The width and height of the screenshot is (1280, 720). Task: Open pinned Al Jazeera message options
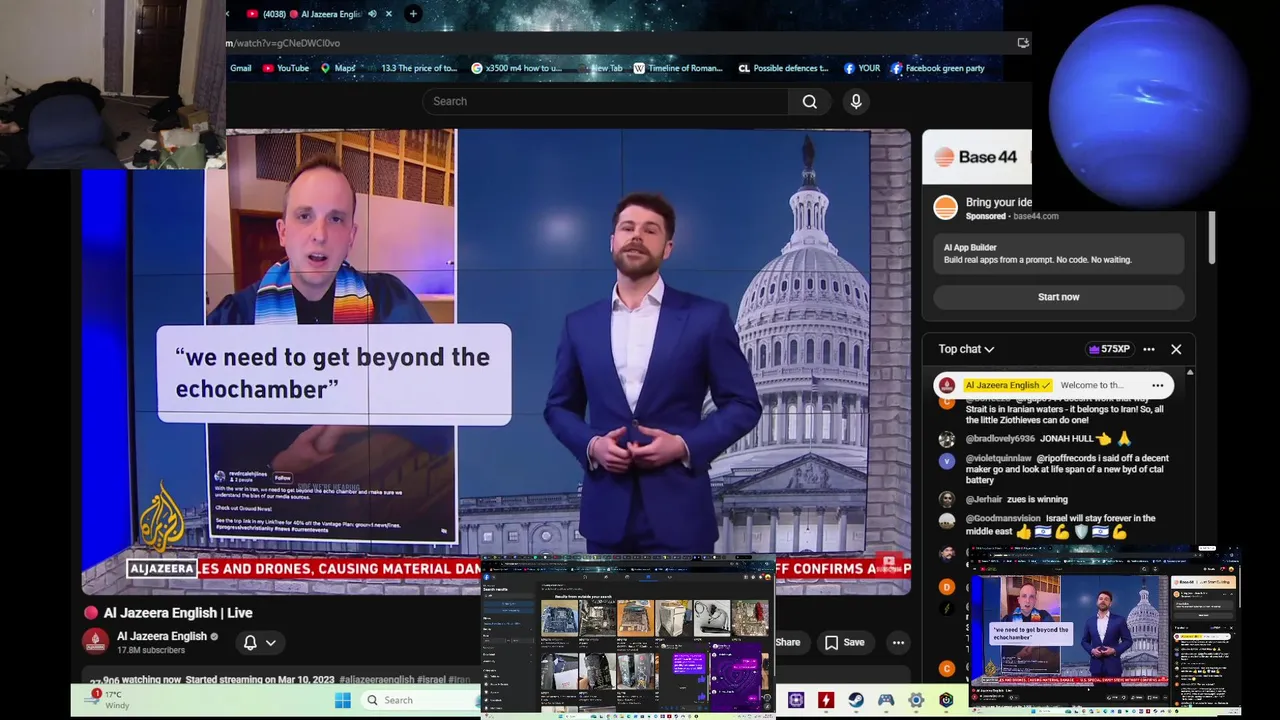click(x=1157, y=385)
